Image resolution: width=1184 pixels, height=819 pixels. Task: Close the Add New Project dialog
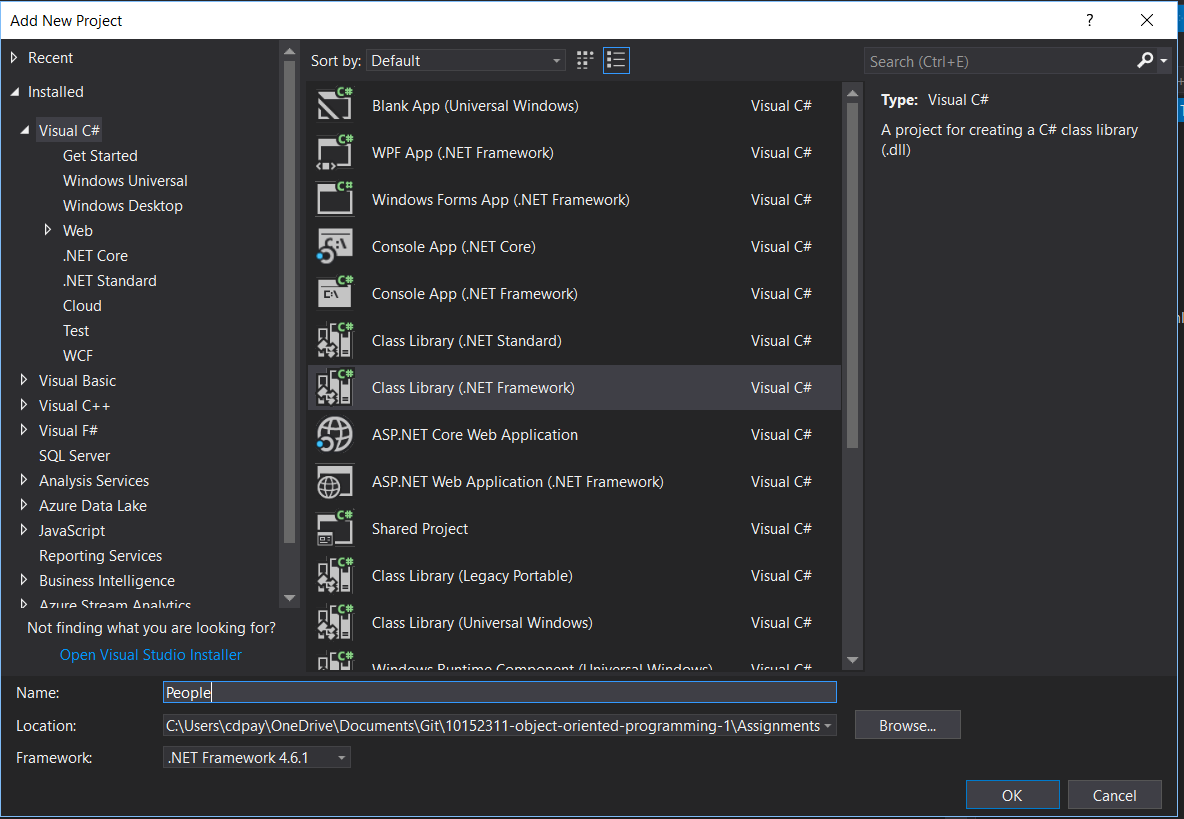coord(1146,20)
